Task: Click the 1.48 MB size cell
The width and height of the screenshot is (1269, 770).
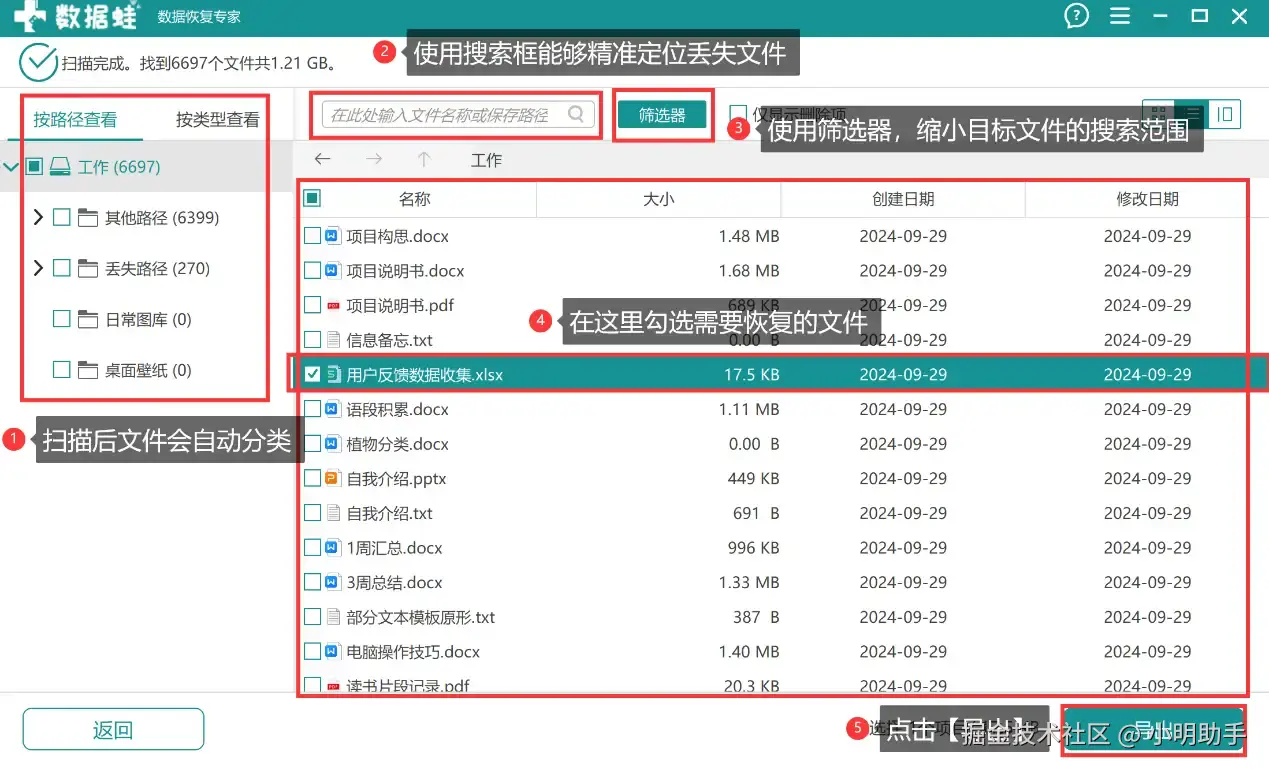Action: tap(749, 237)
